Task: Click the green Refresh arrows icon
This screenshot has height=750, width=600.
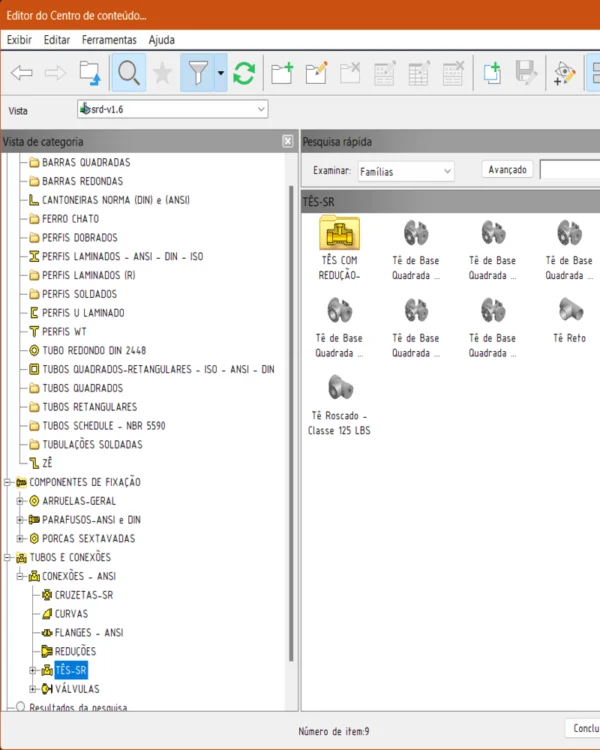Action: 244,73
